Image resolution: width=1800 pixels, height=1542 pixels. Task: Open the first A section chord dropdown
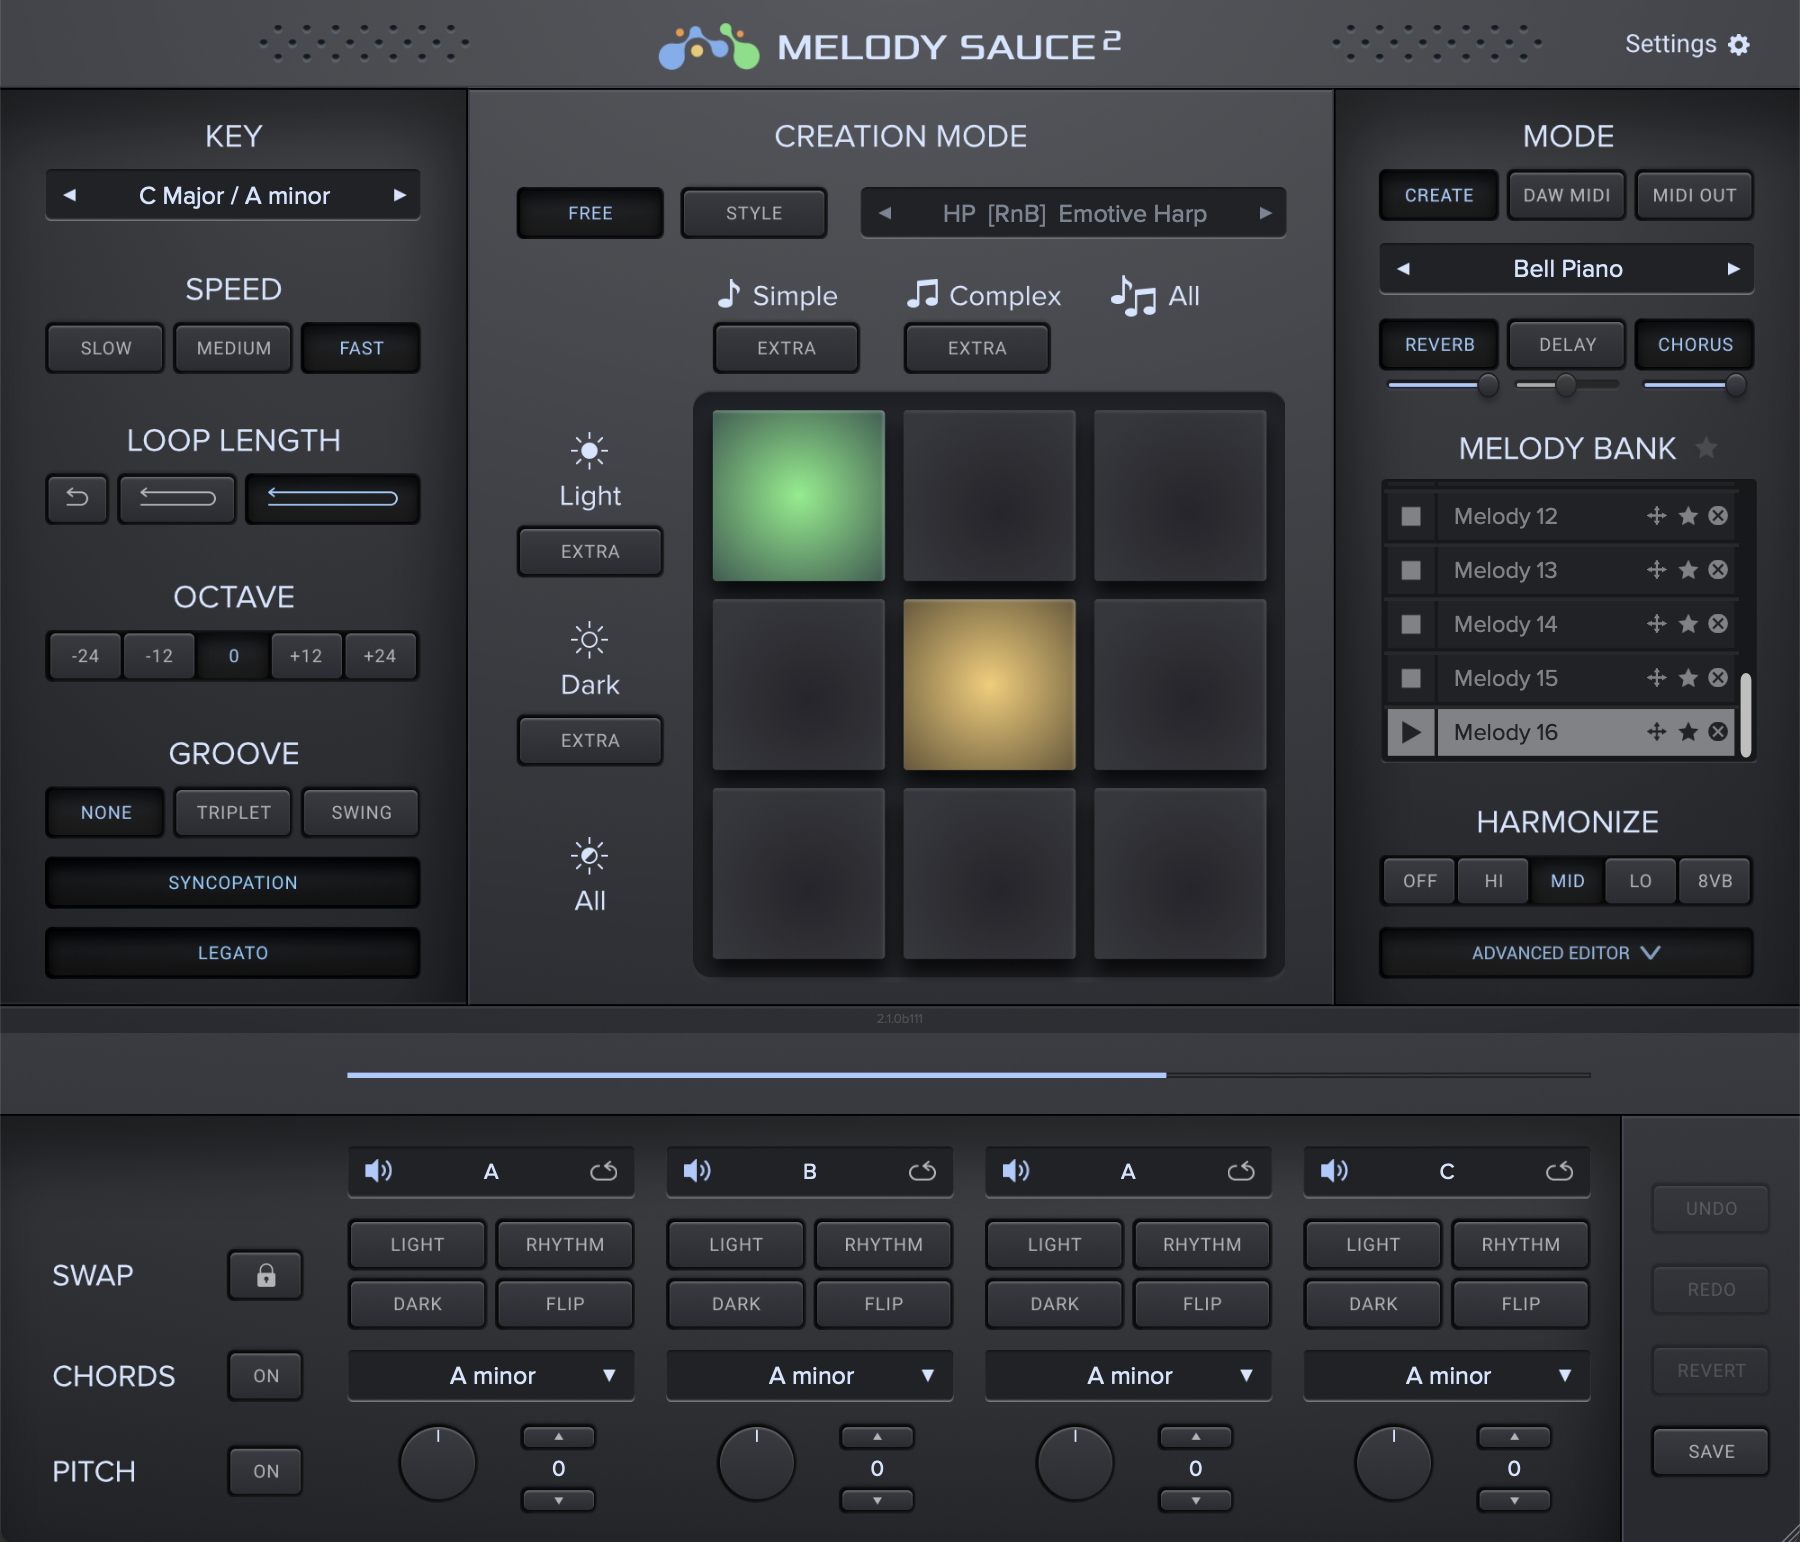click(491, 1376)
